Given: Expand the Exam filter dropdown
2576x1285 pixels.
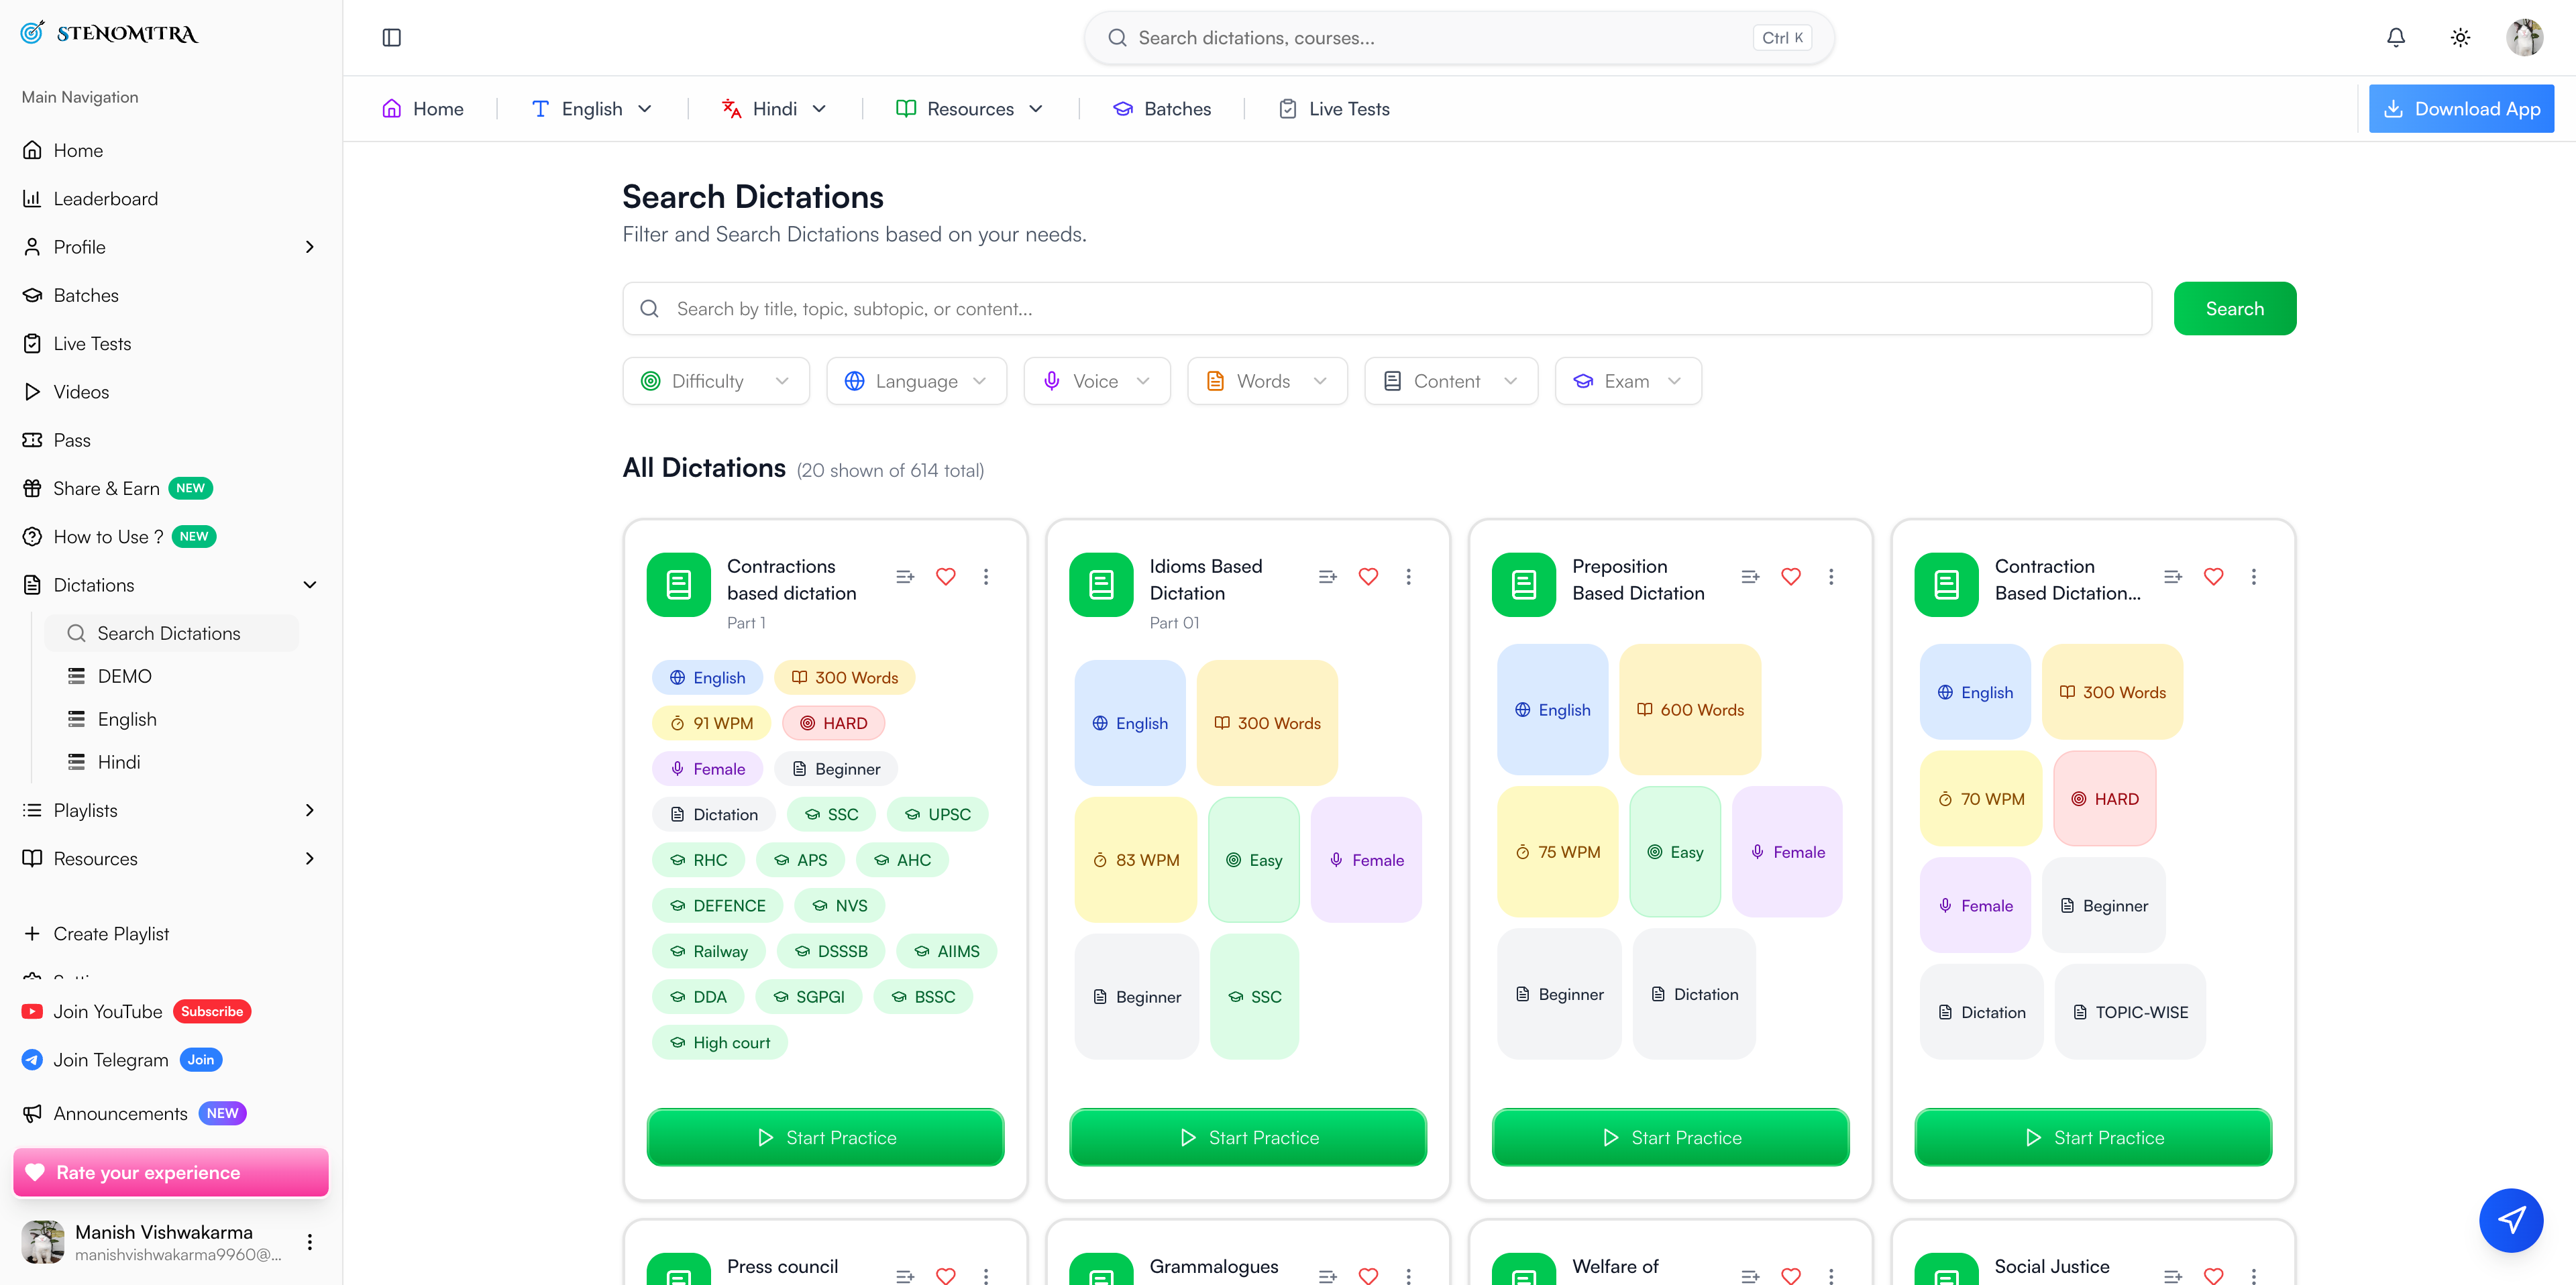Looking at the screenshot, I should coord(1627,381).
